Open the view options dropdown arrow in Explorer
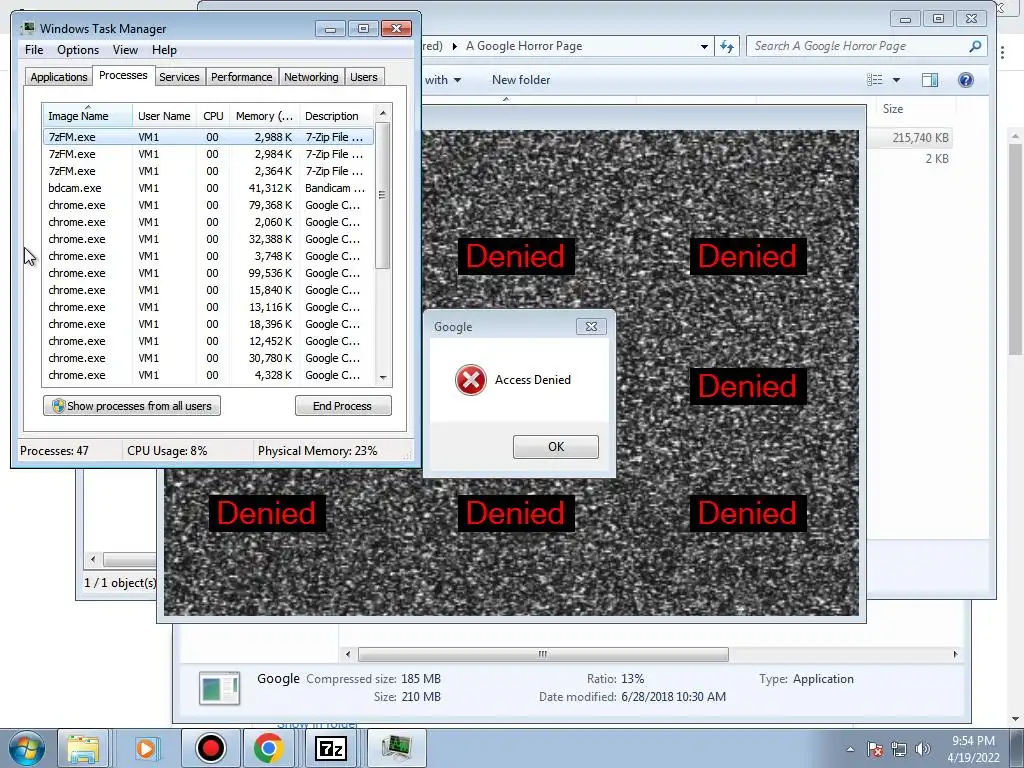The height and width of the screenshot is (768, 1024). pos(896,80)
